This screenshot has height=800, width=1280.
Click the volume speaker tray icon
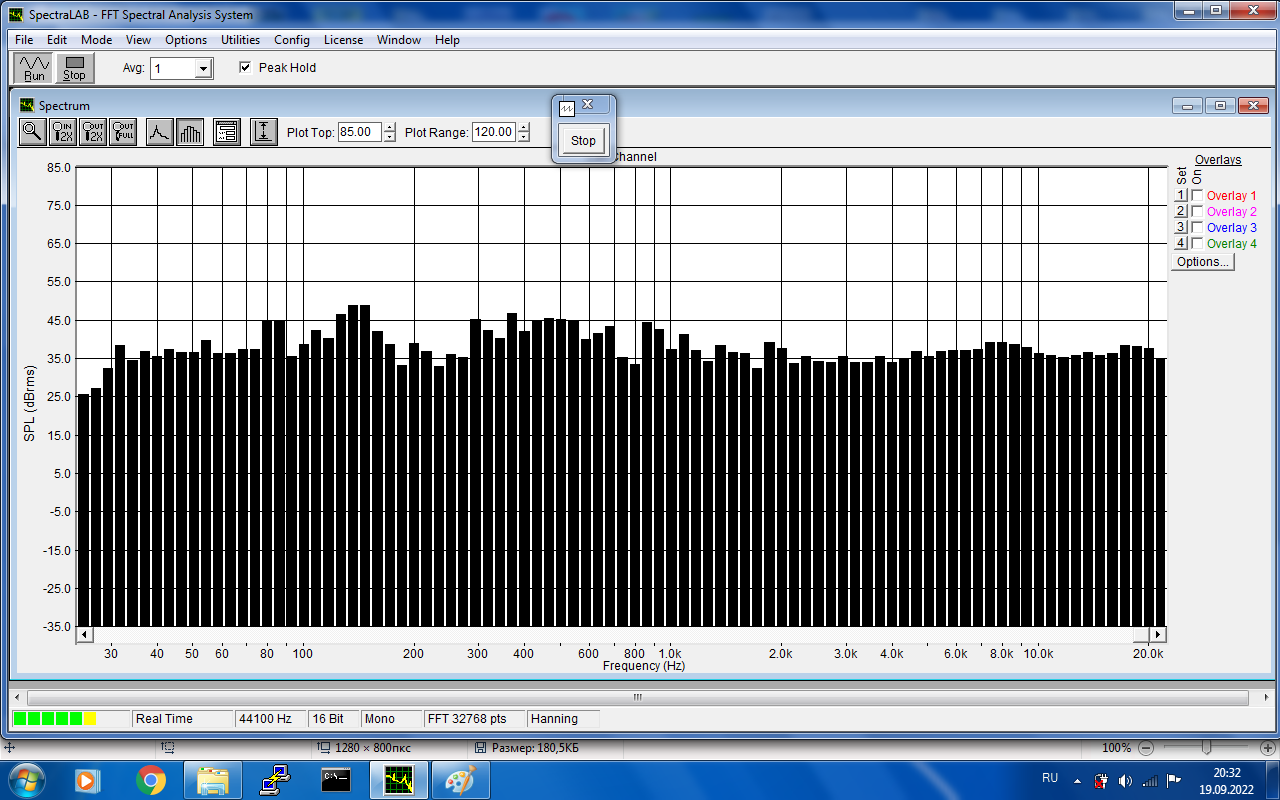point(1125,780)
